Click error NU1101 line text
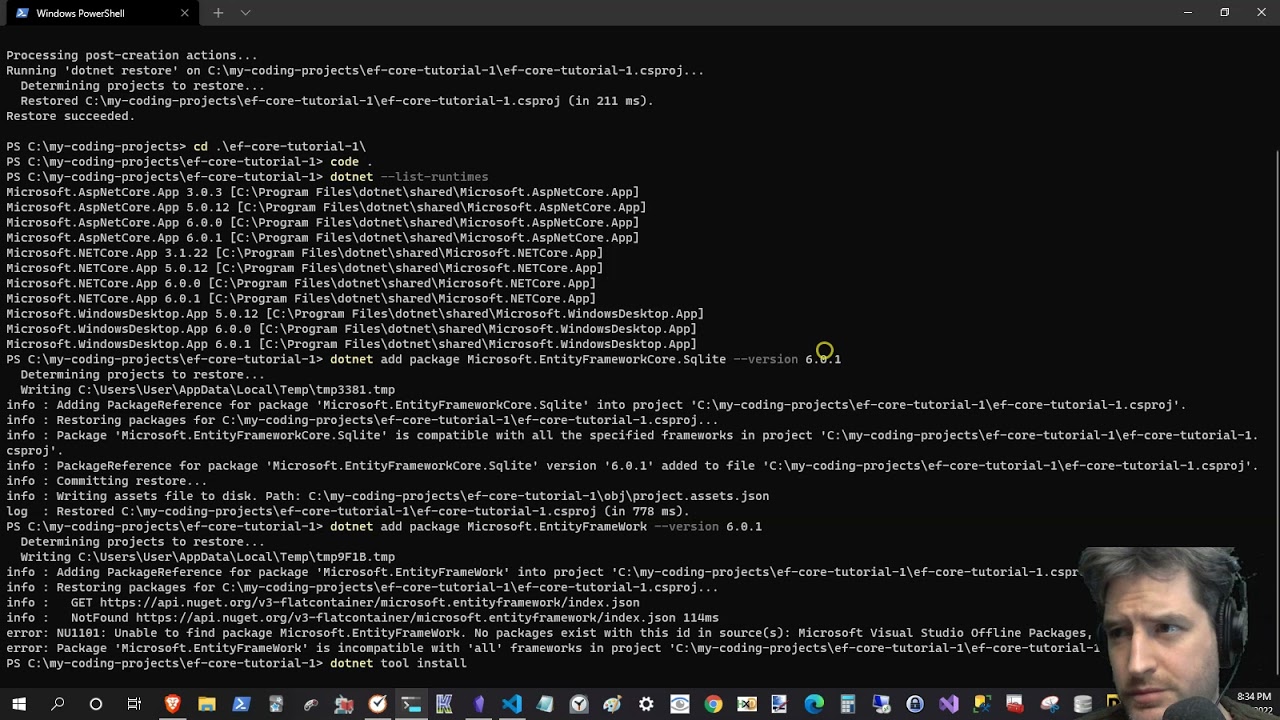The image size is (1280, 720). 548,633
